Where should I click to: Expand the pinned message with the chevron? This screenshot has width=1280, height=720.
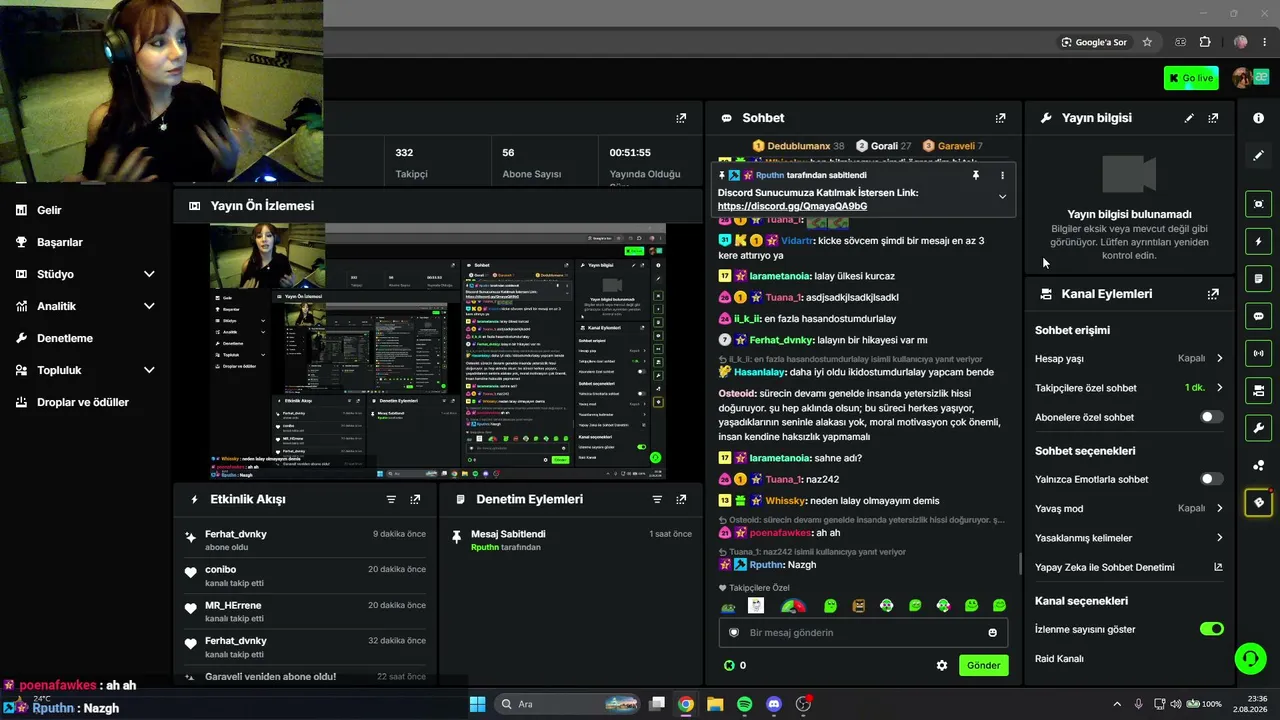[1002, 197]
